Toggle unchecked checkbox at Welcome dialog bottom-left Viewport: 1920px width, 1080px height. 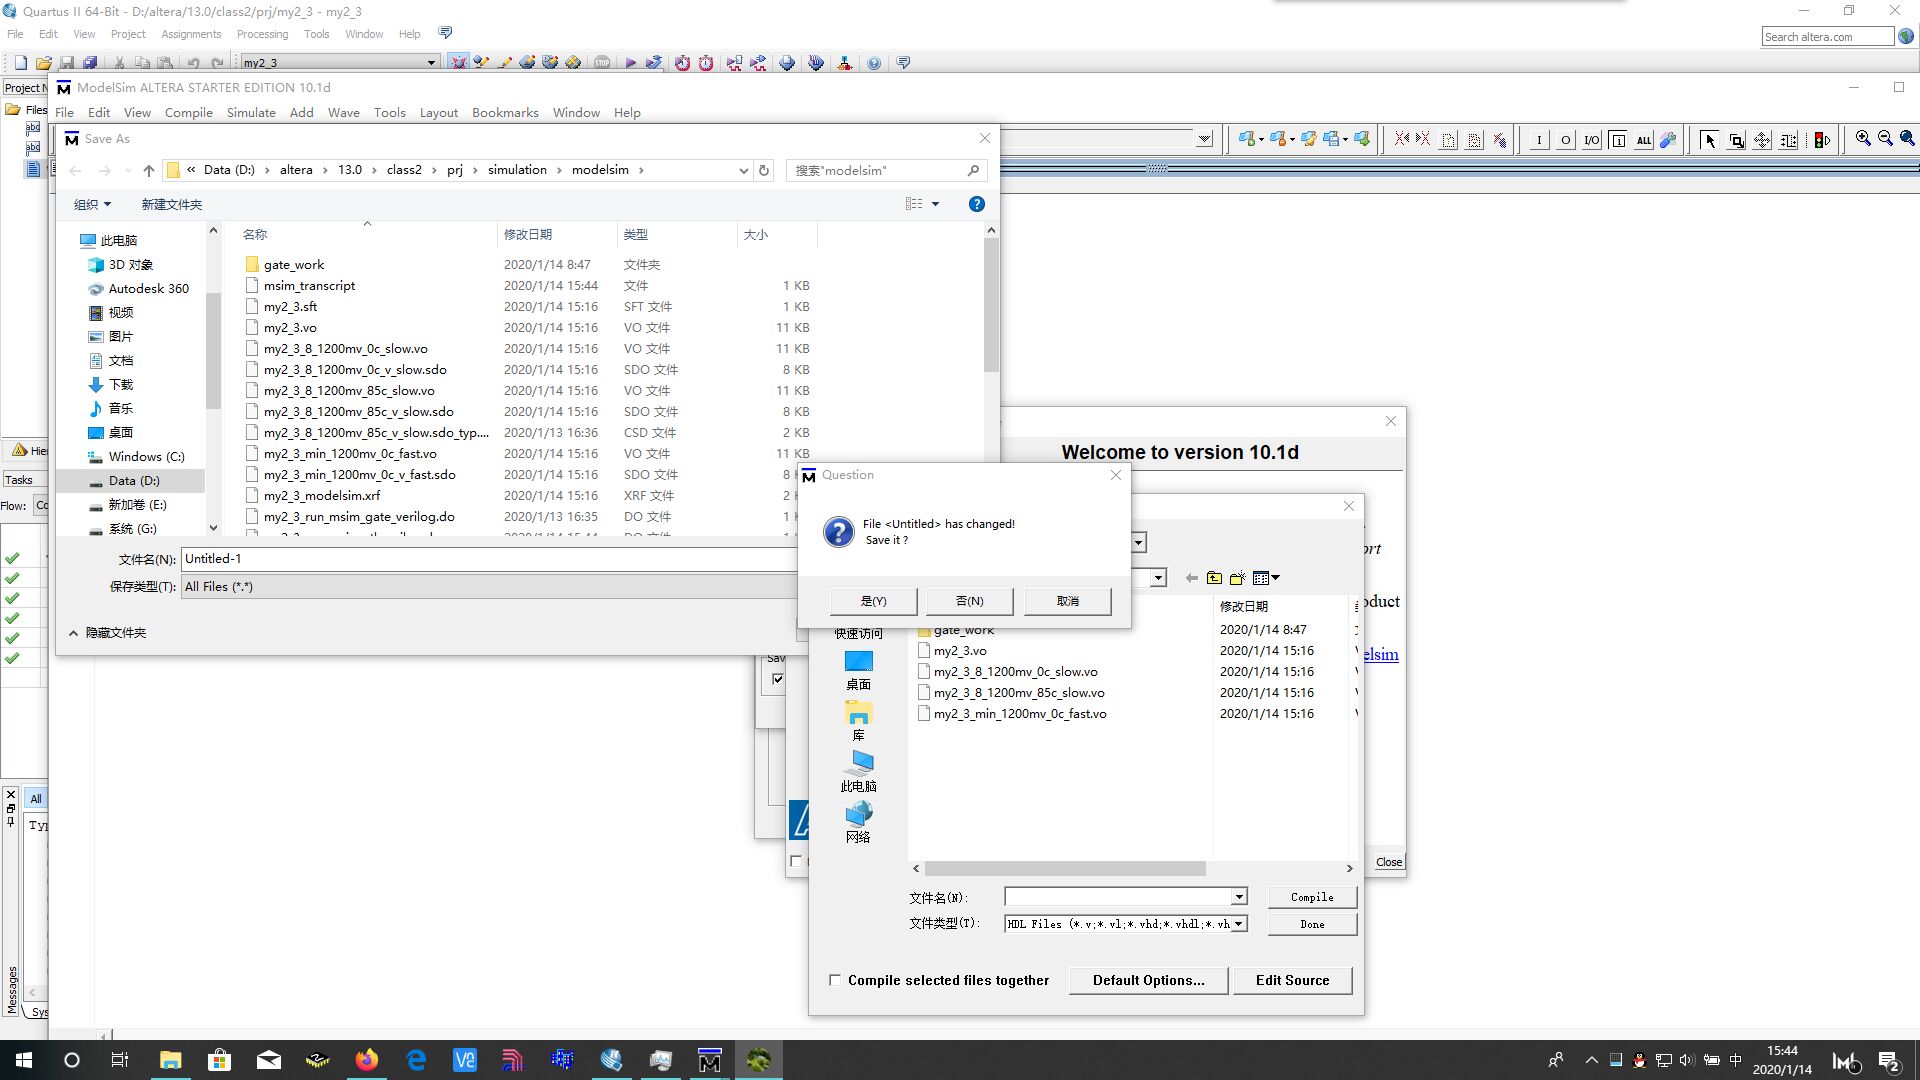click(796, 861)
